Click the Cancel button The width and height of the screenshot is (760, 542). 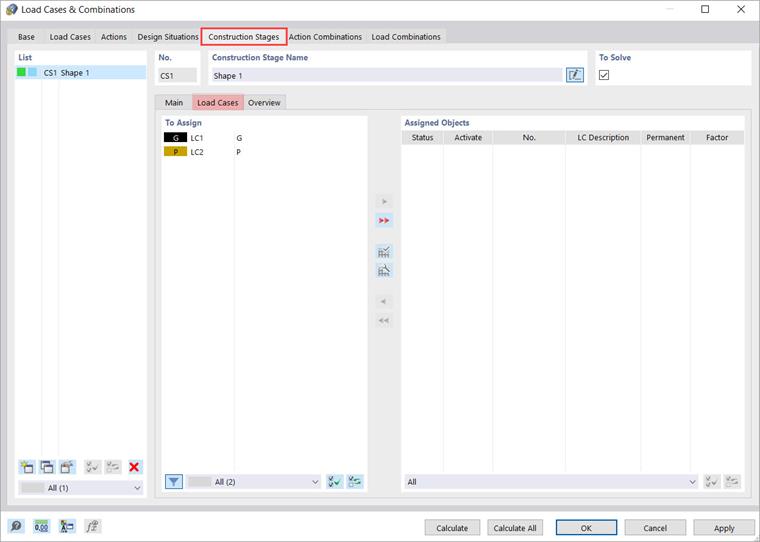click(655, 528)
